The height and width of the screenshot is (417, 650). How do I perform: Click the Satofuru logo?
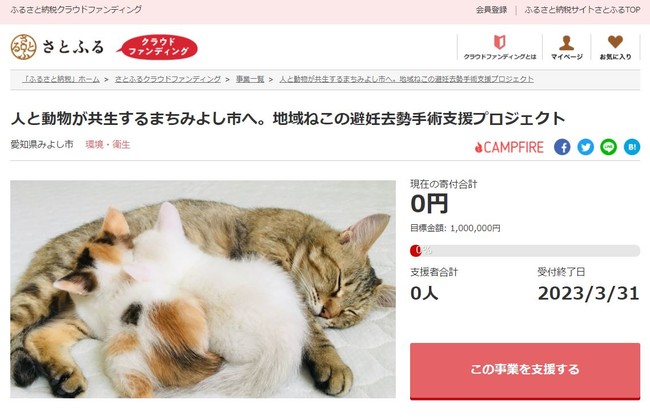[x=57, y=47]
